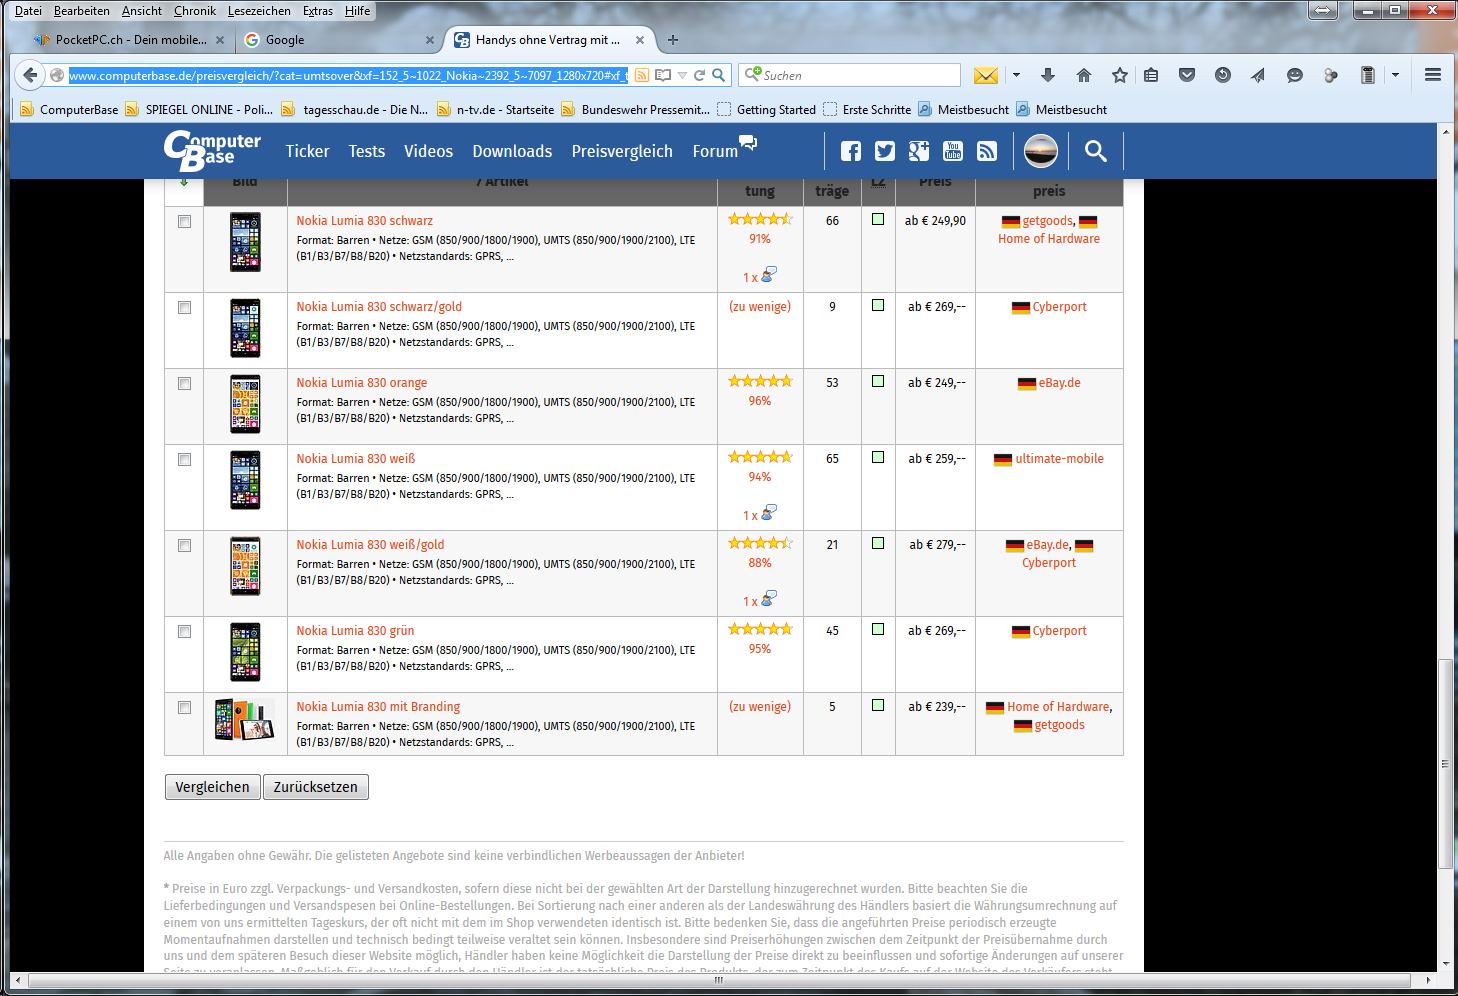Click the address bar magnifier search icon
This screenshot has width=1458, height=996.
(x=718, y=75)
